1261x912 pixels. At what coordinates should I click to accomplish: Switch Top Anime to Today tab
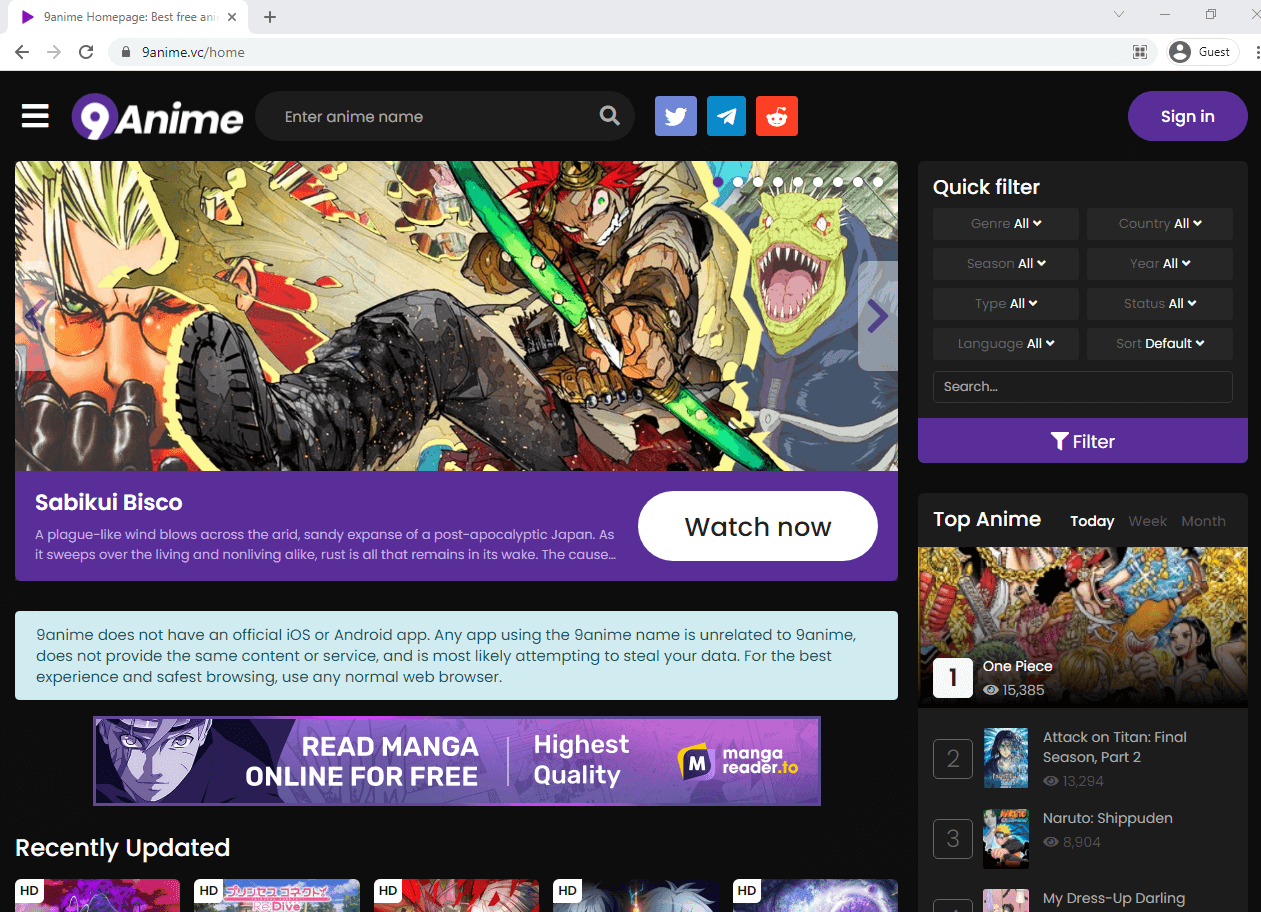tap(1092, 521)
